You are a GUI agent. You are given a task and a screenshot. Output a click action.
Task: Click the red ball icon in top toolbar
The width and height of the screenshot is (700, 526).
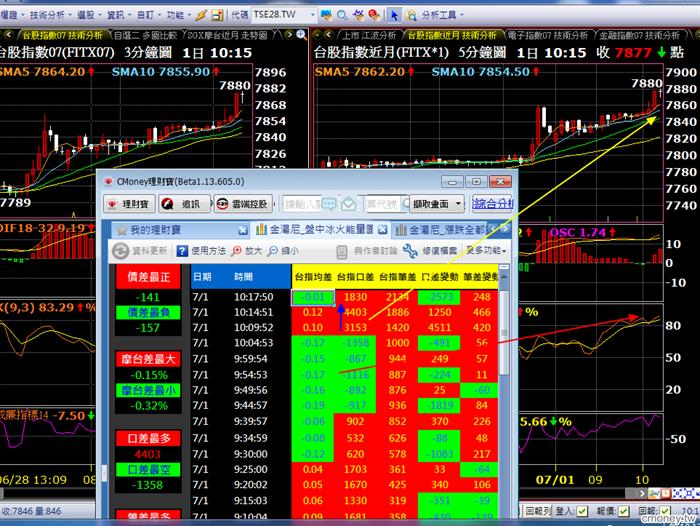374,15
